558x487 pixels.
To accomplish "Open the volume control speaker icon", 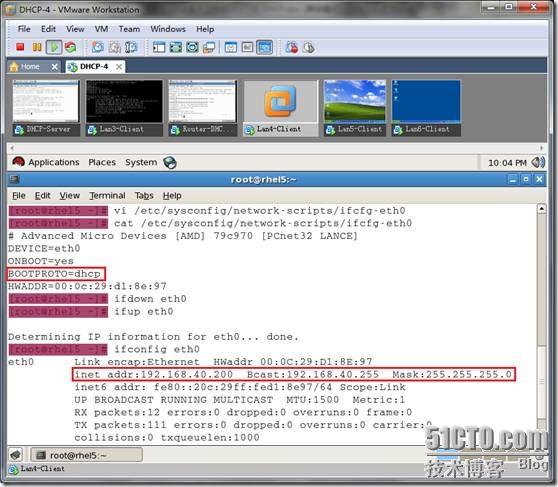I will (538, 162).
